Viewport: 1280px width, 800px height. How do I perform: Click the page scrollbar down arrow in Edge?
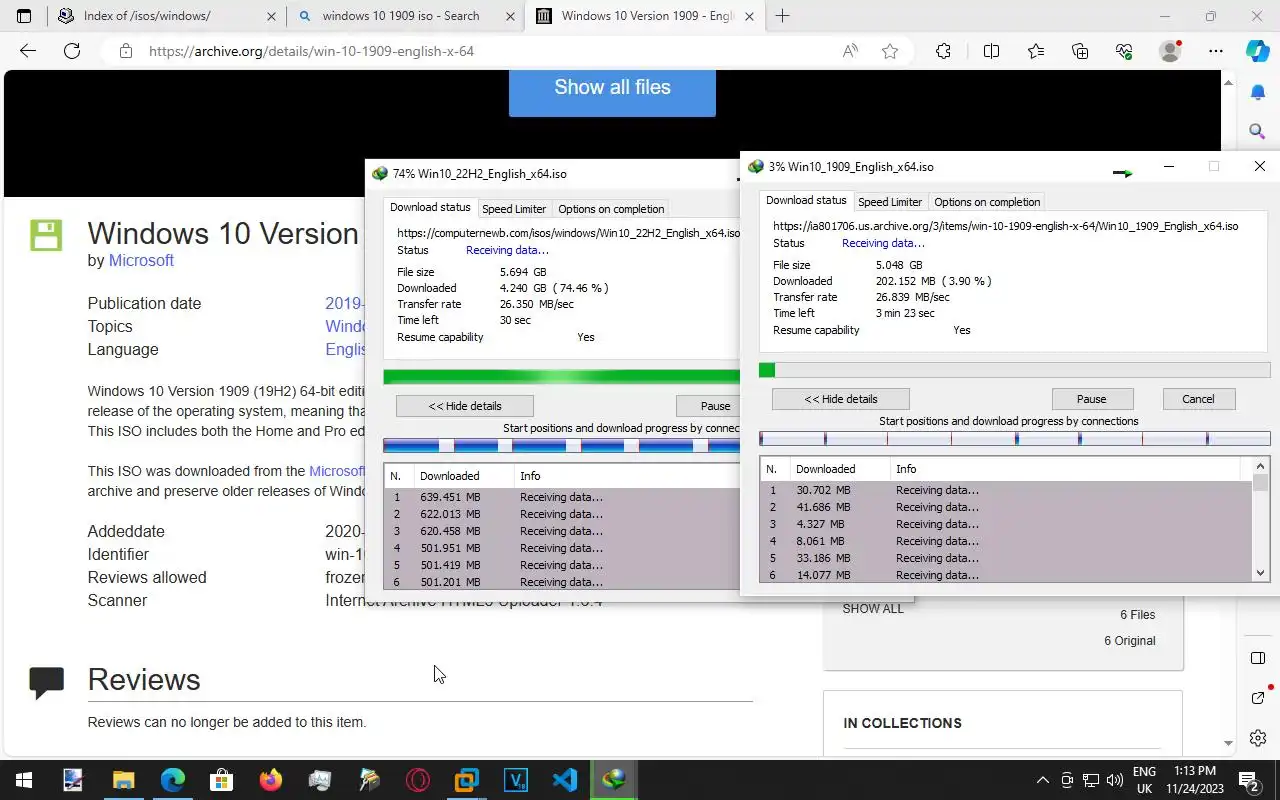[x=1229, y=743]
